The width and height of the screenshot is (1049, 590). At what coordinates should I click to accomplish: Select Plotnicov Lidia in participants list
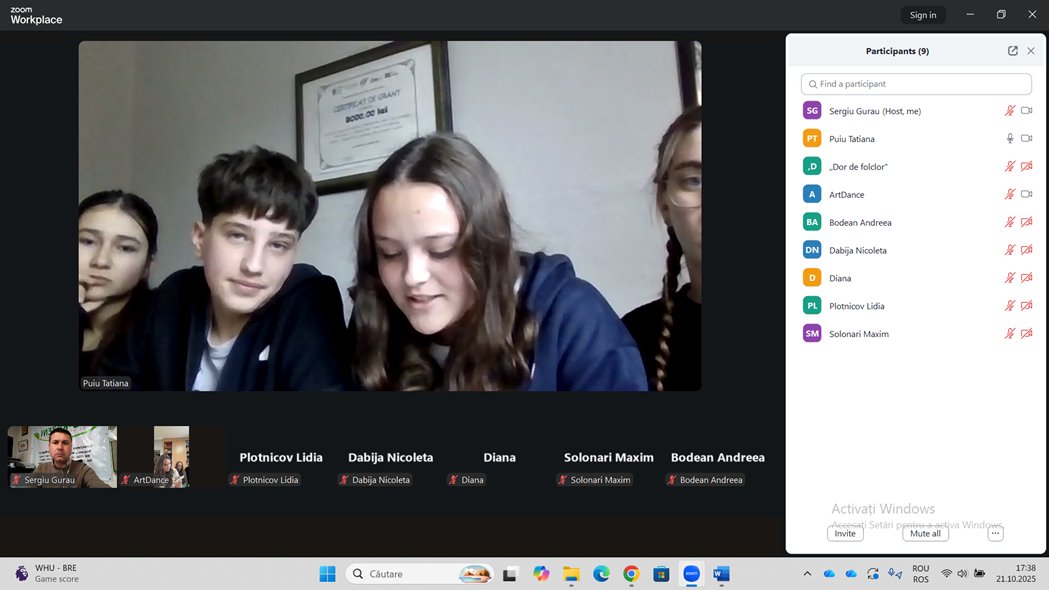(x=856, y=306)
